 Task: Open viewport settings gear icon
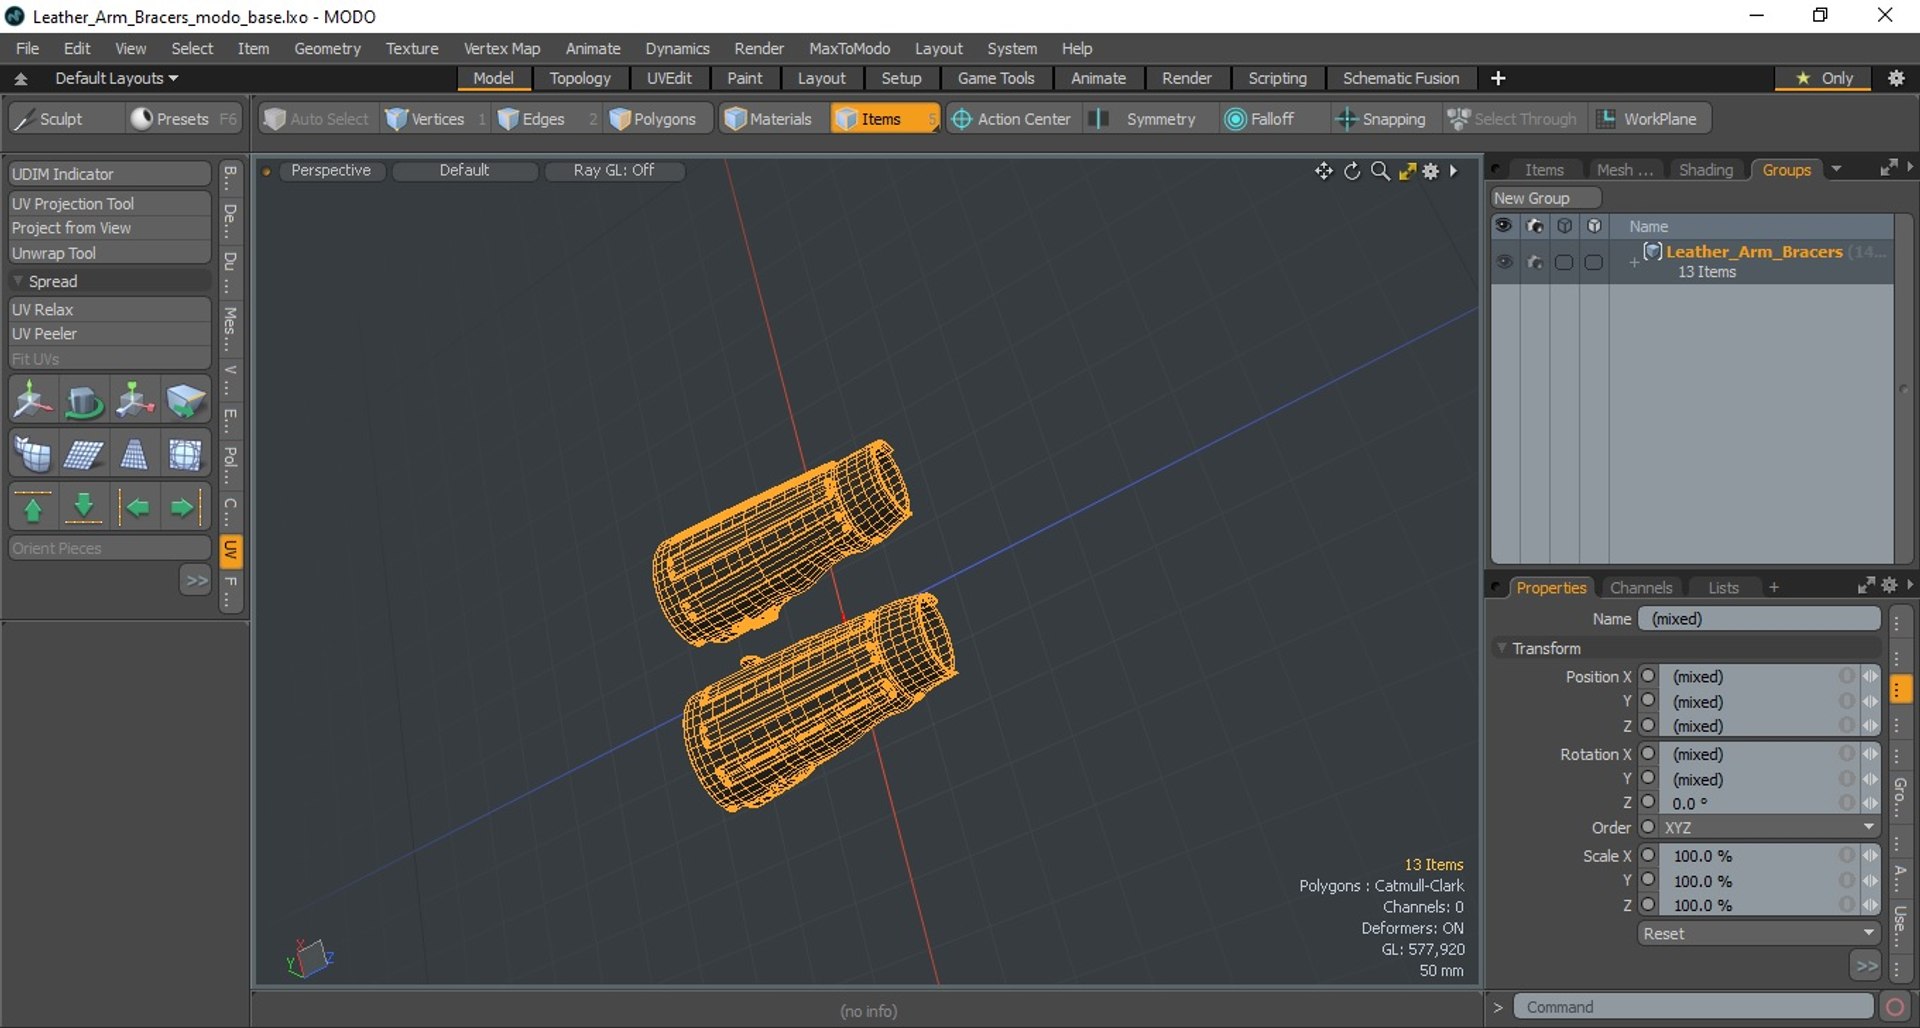coord(1431,171)
